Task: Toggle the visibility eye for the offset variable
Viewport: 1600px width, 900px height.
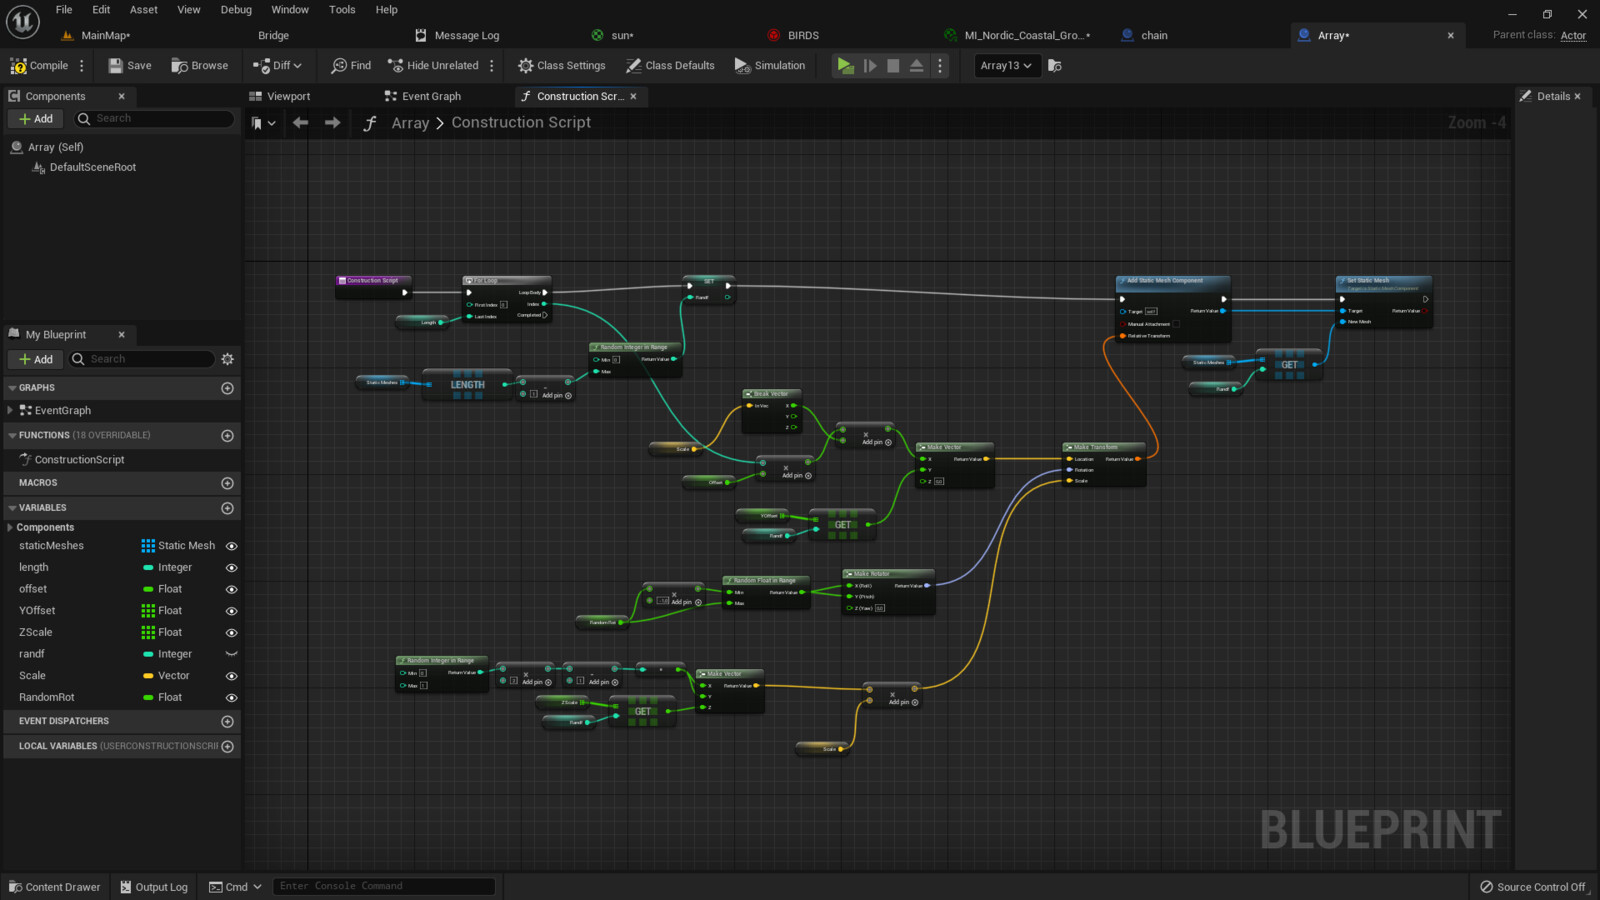Action: pyautogui.click(x=231, y=588)
